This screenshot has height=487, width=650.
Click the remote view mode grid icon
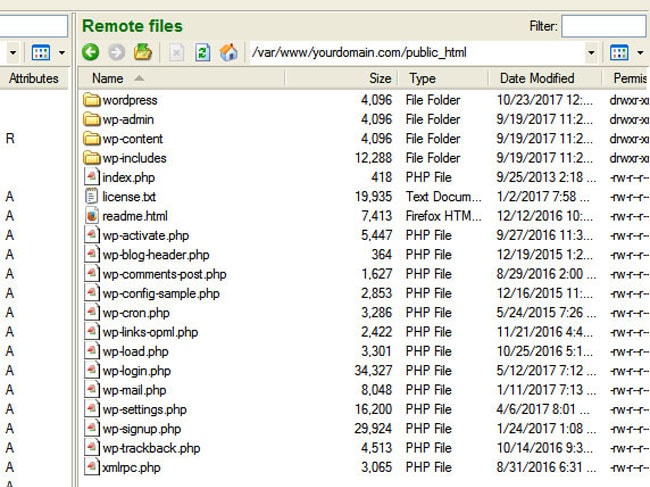coord(619,53)
